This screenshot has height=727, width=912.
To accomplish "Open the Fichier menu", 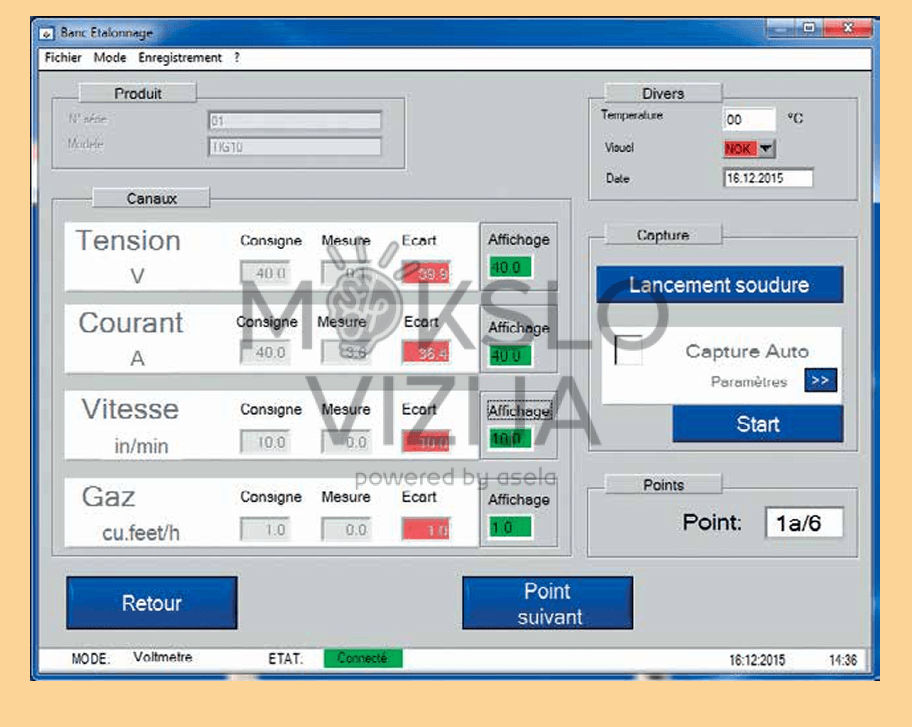I will pos(63,58).
